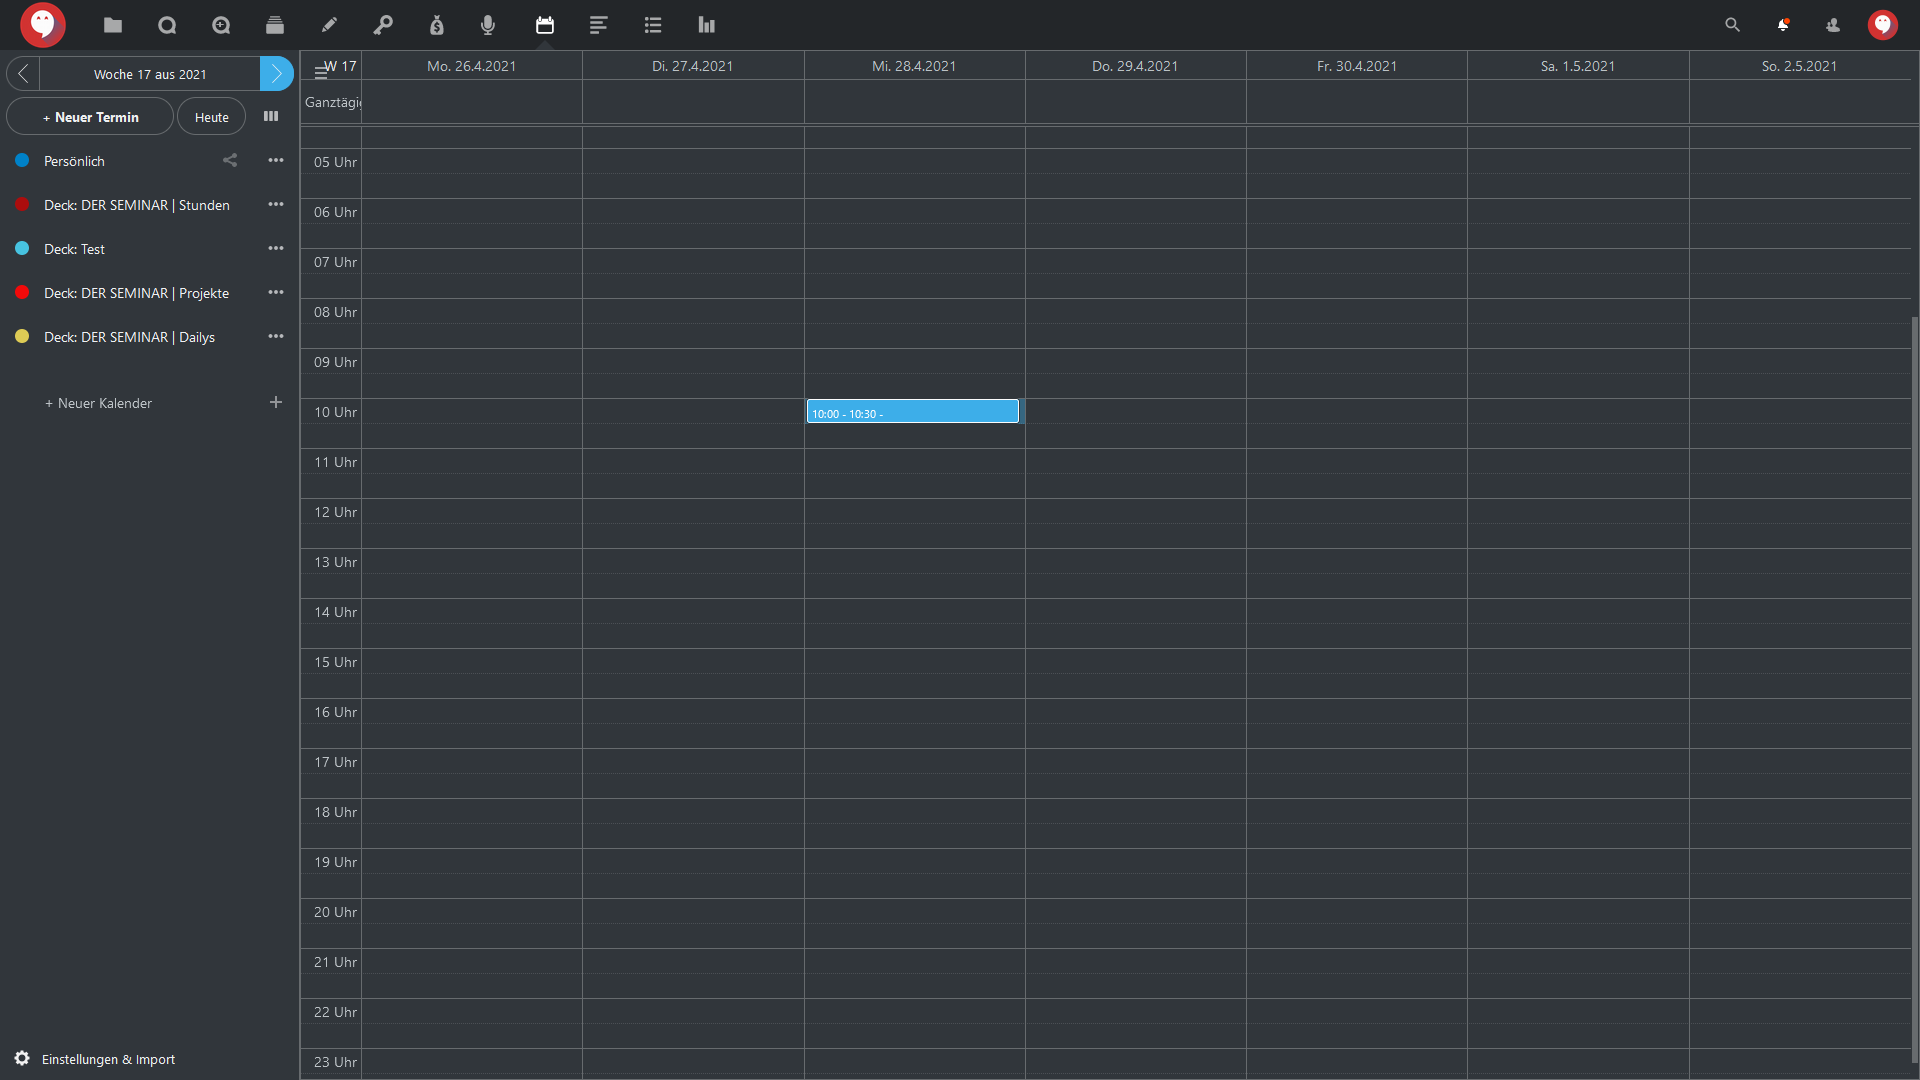This screenshot has height=1080, width=1920.
Task: Open options menu for Deck: DER SEMINAR | Projekte
Action: point(276,293)
